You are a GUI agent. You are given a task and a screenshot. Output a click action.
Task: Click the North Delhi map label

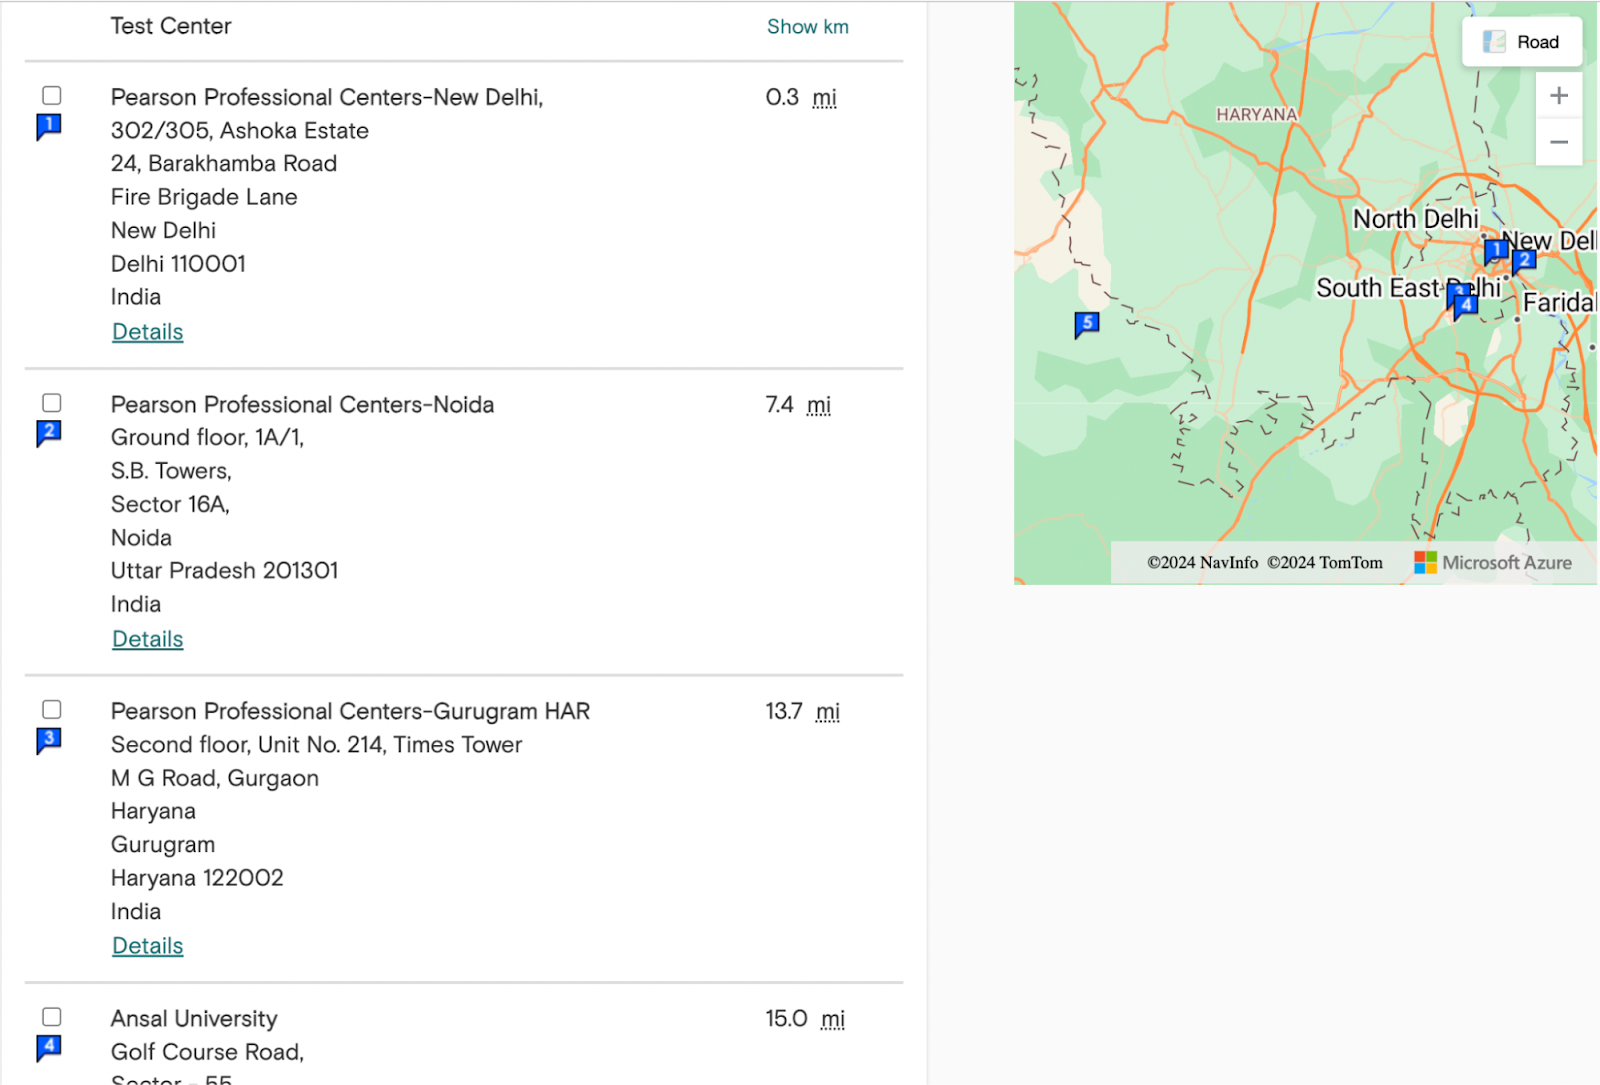coord(1416,219)
